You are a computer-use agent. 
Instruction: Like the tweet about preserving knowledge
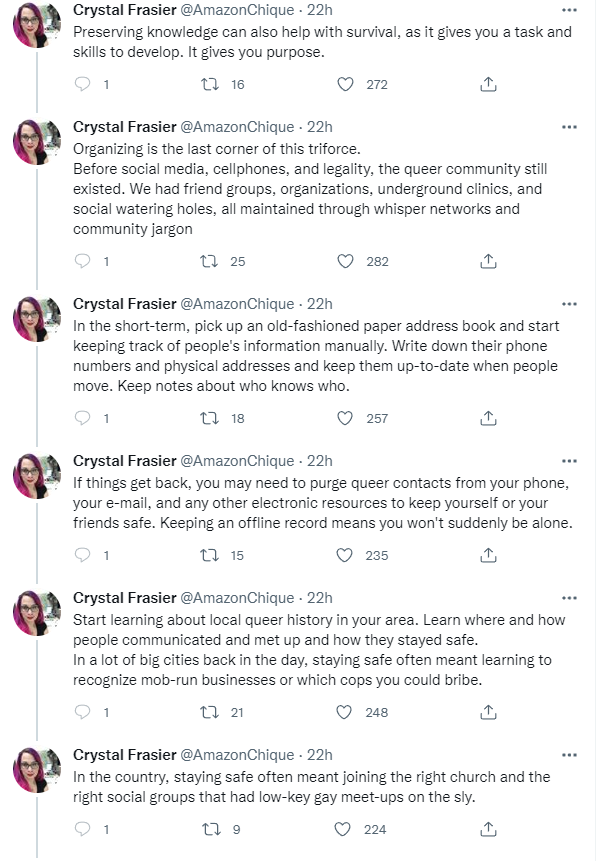pyautogui.click(x=345, y=84)
